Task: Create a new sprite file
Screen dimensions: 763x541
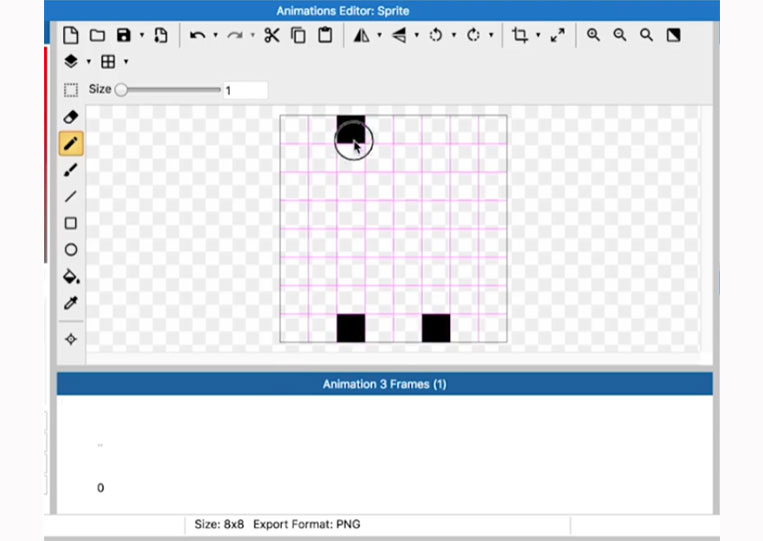Action: [x=71, y=35]
